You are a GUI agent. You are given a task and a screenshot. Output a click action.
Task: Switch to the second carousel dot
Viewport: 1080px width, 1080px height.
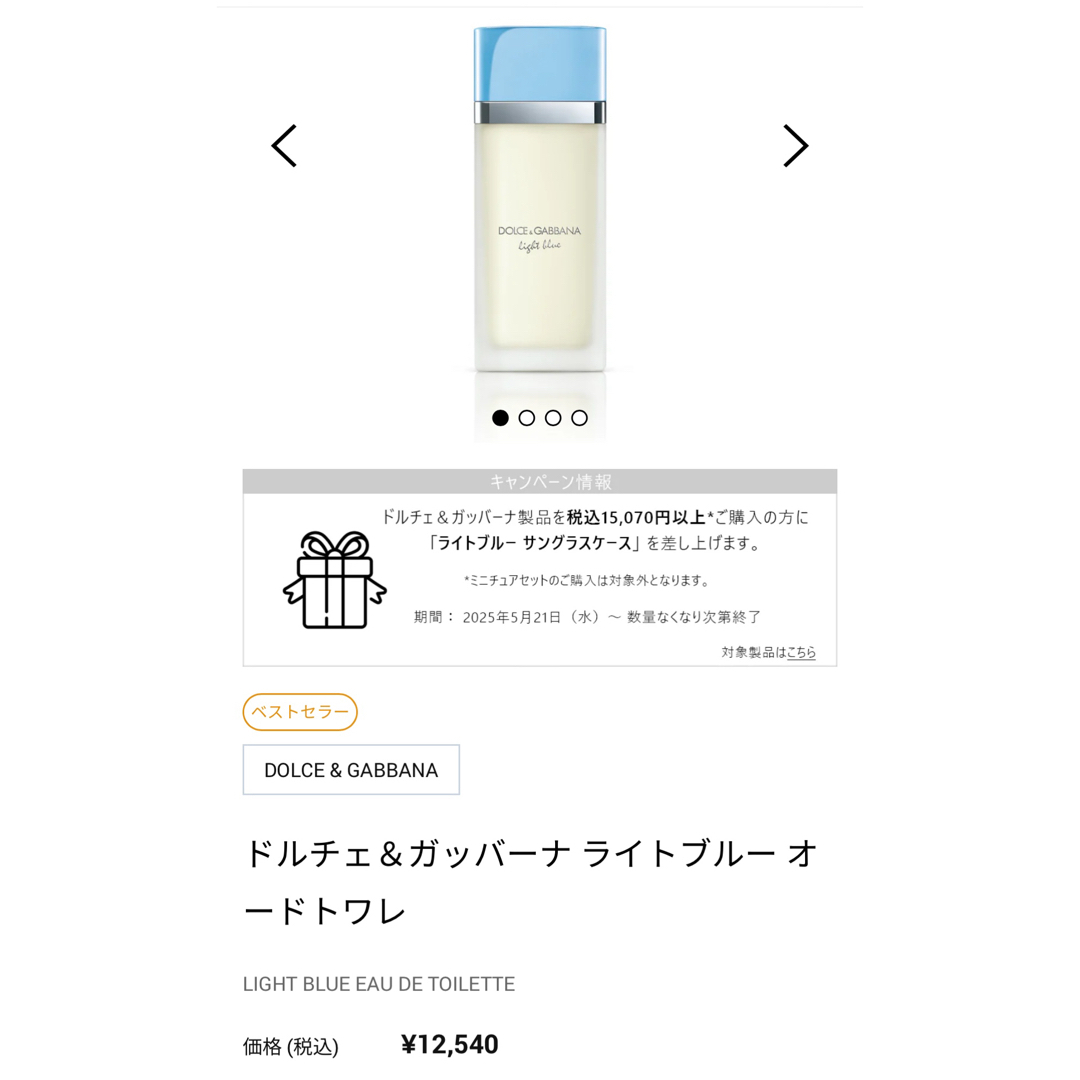pos(527,418)
